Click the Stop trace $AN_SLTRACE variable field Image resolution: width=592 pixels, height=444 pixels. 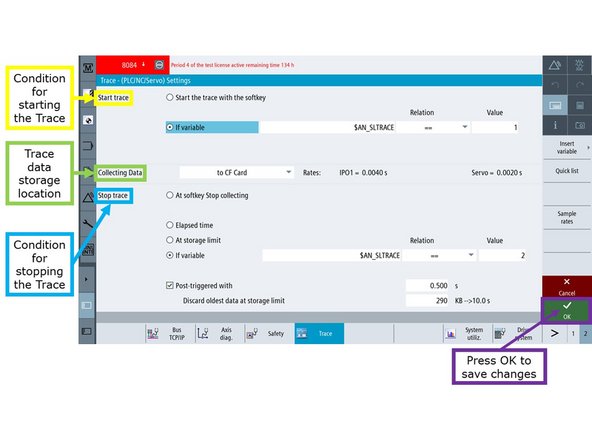pyautogui.click(x=332, y=255)
